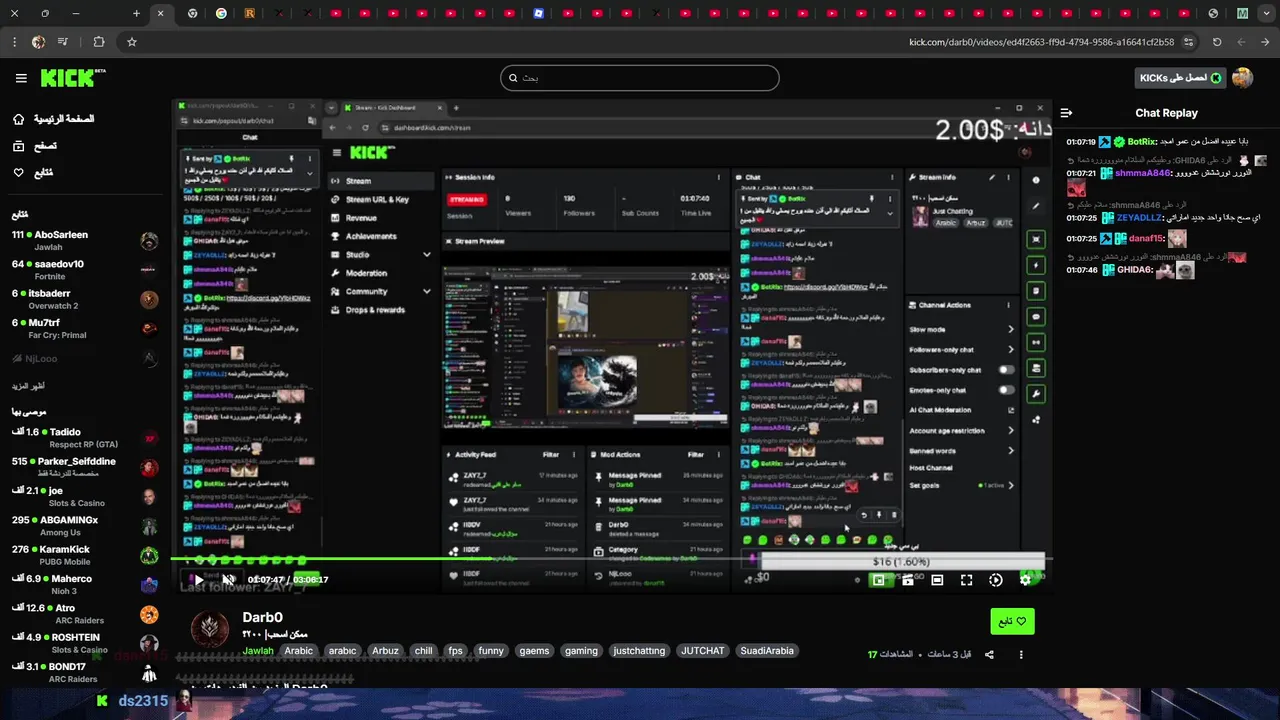Open Maherco Nioh 3 channel

pyautogui.click(x=85, y=584)
